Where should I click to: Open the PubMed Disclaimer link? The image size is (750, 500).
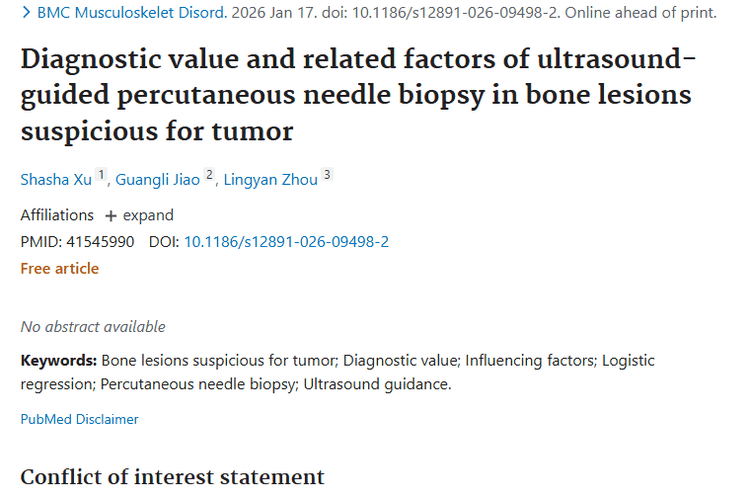click(x=79, y=419)
